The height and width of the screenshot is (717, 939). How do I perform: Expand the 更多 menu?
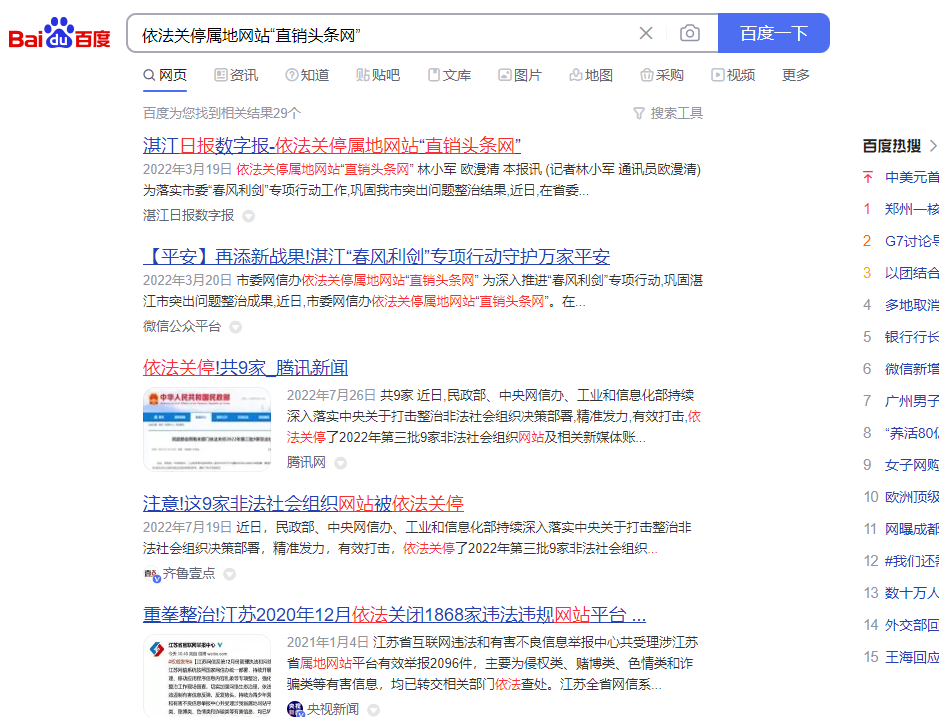(796, 75)
